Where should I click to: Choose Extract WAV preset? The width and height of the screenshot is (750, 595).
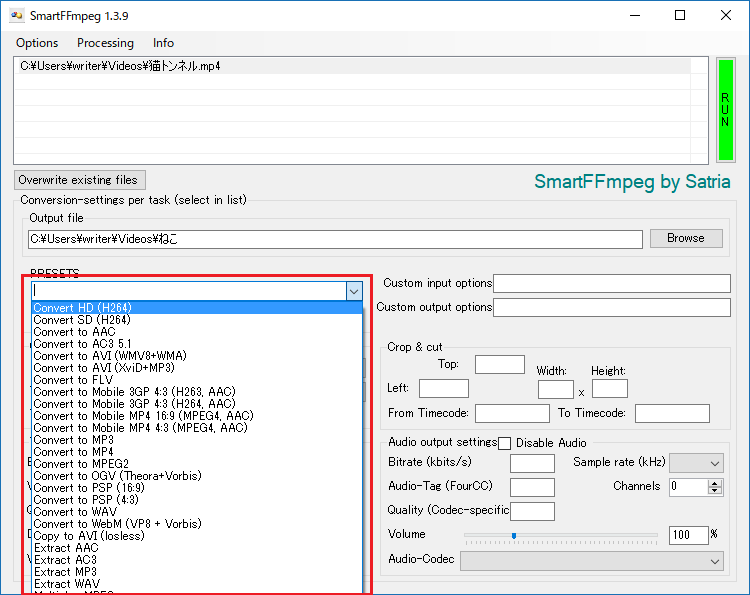coord(197,584)
